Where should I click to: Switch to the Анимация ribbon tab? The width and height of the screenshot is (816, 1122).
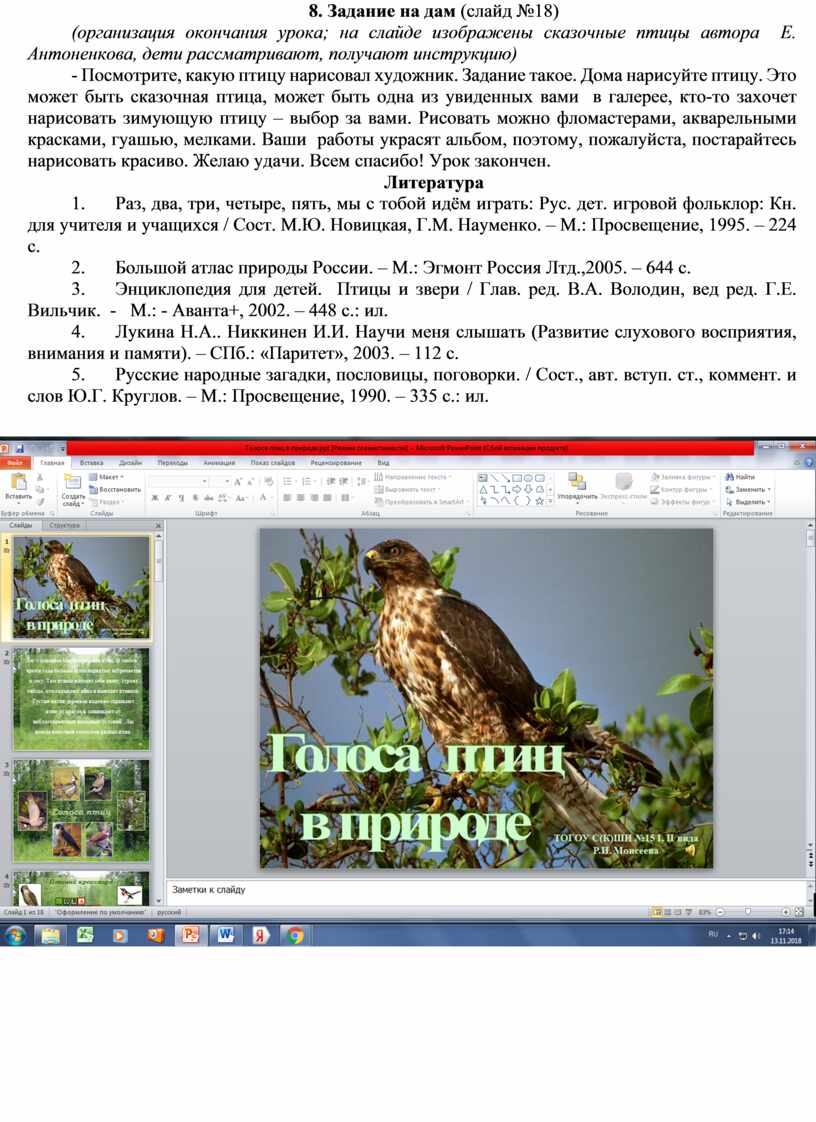[x=218, y=463]
